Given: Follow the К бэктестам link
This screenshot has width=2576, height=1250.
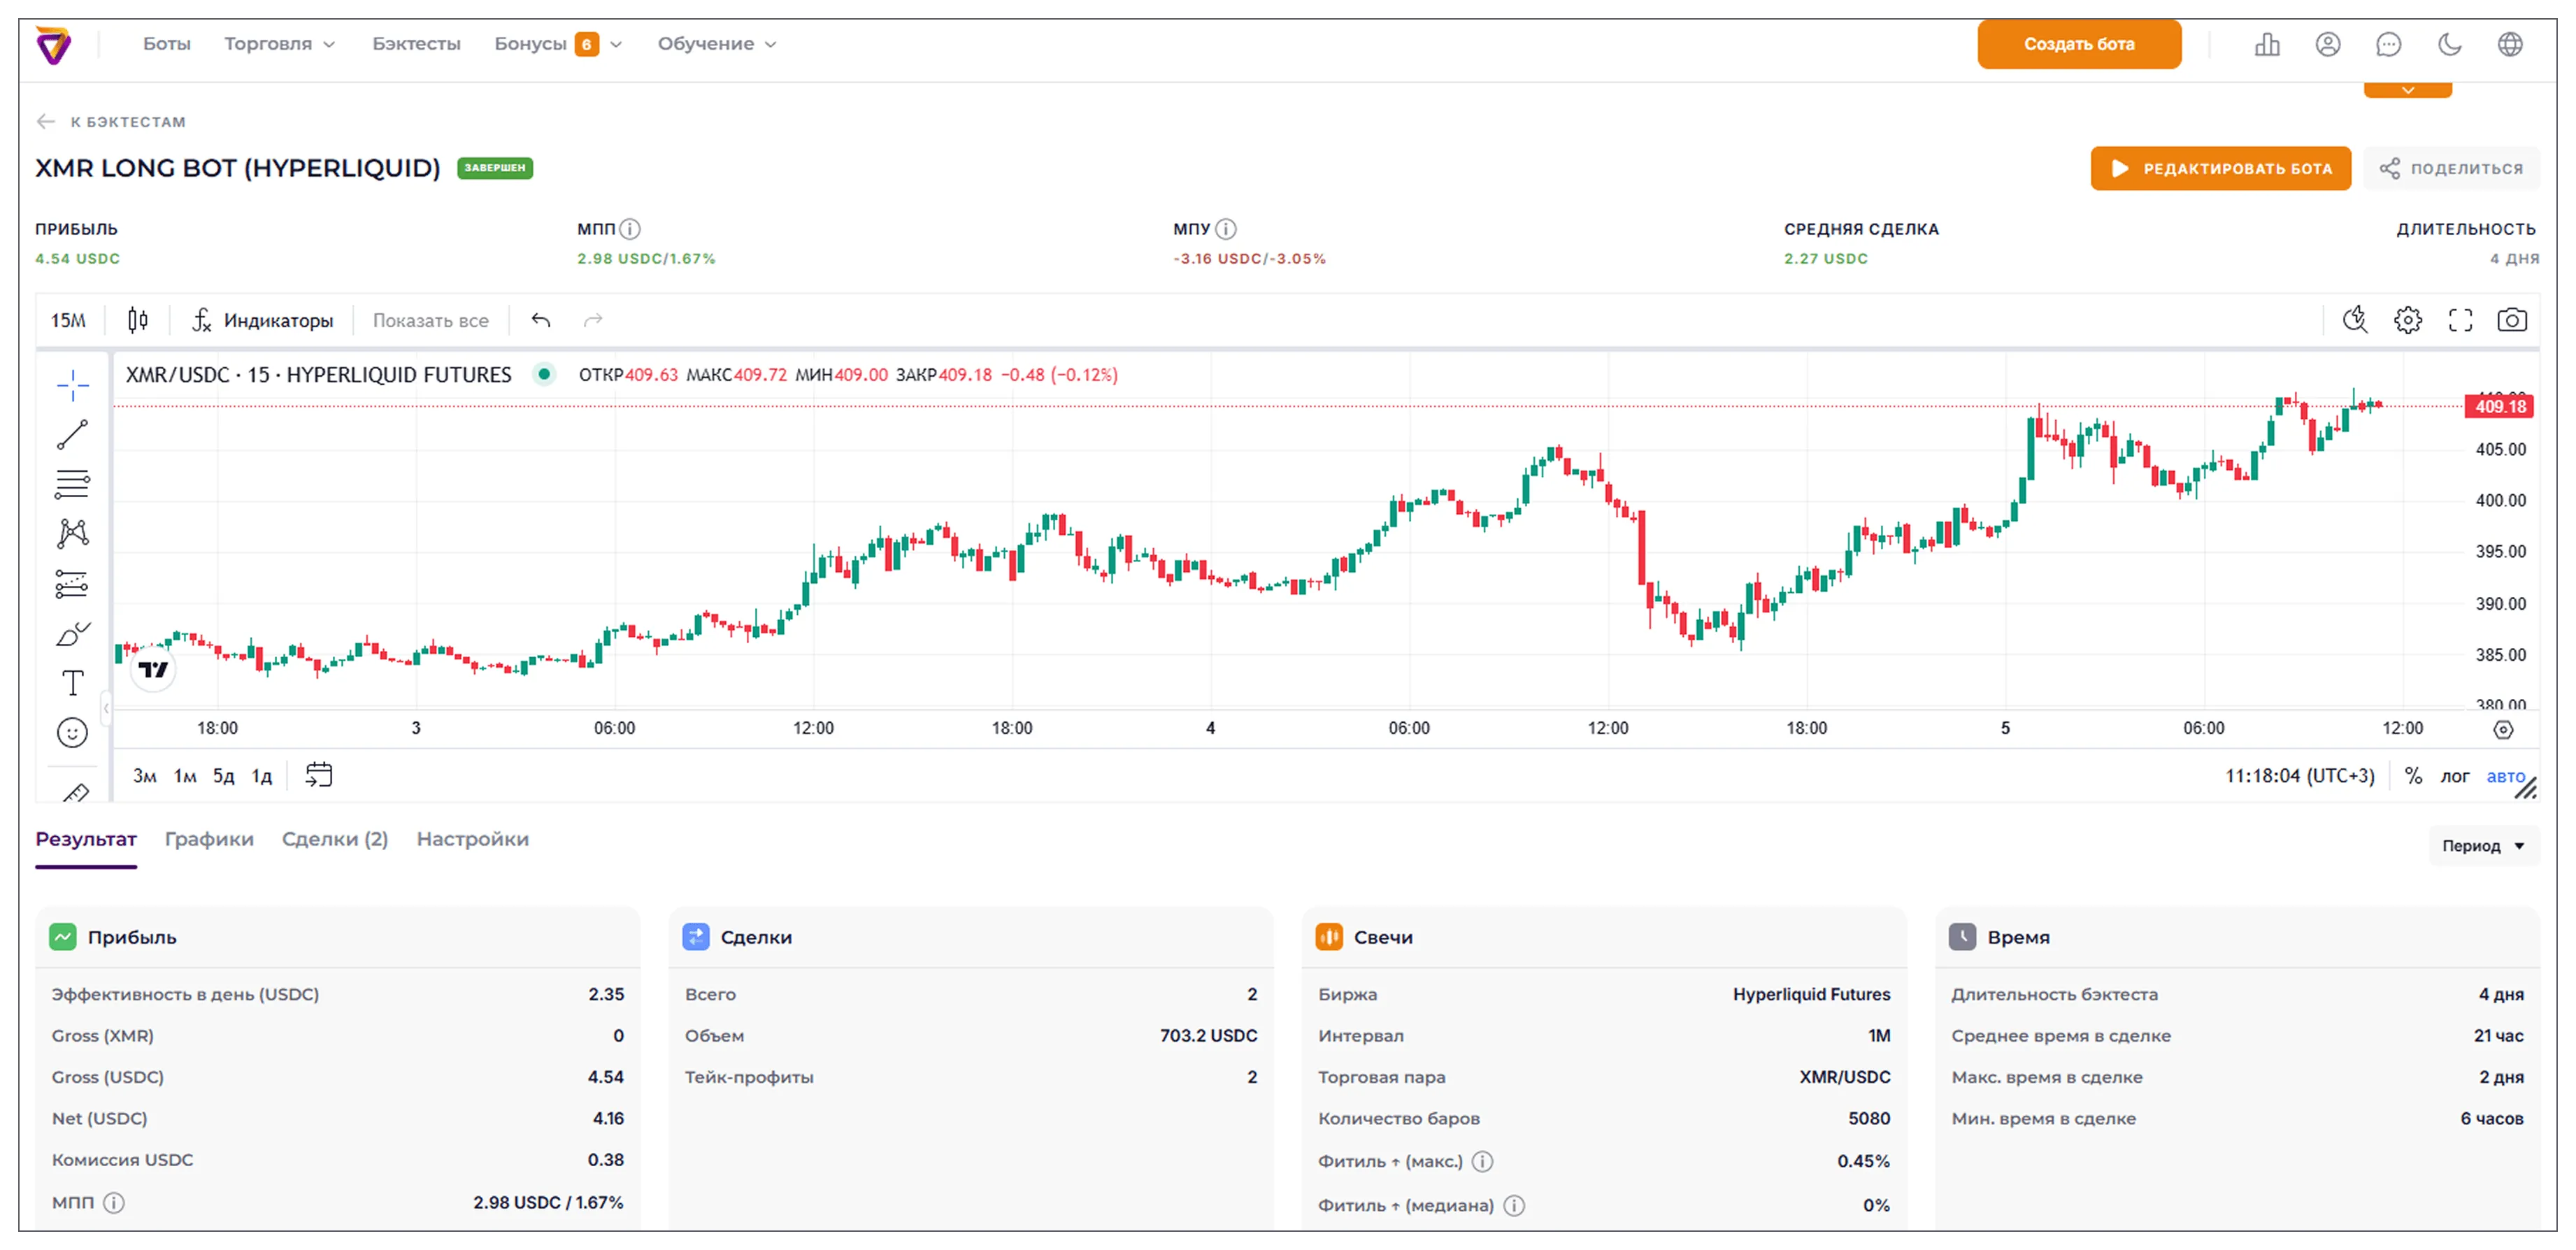Looking at the screenshot, I should pos(128,122).
